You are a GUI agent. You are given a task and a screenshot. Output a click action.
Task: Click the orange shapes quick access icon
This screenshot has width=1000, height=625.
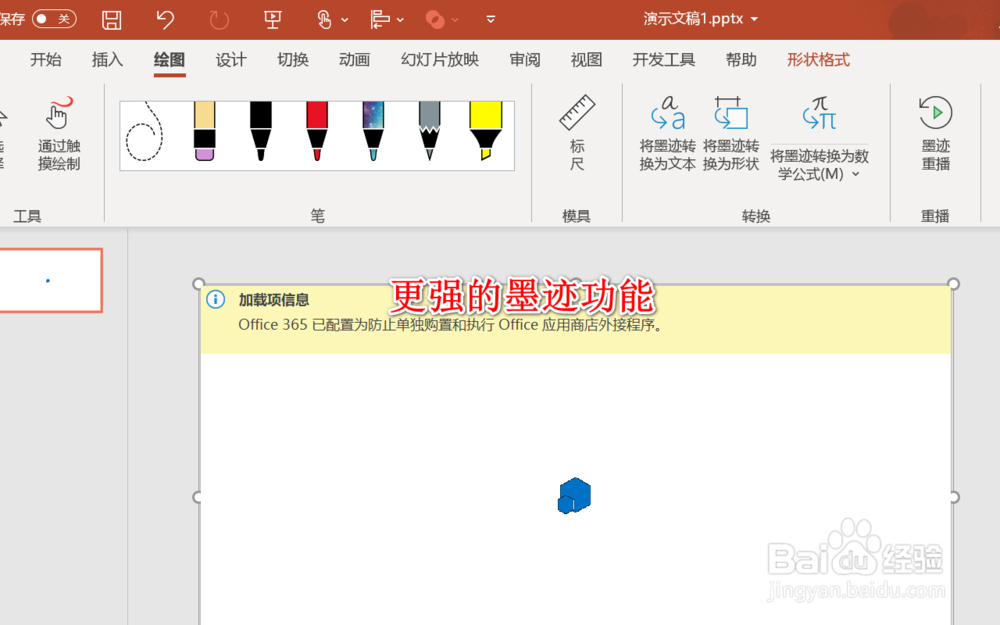[435, 20]
